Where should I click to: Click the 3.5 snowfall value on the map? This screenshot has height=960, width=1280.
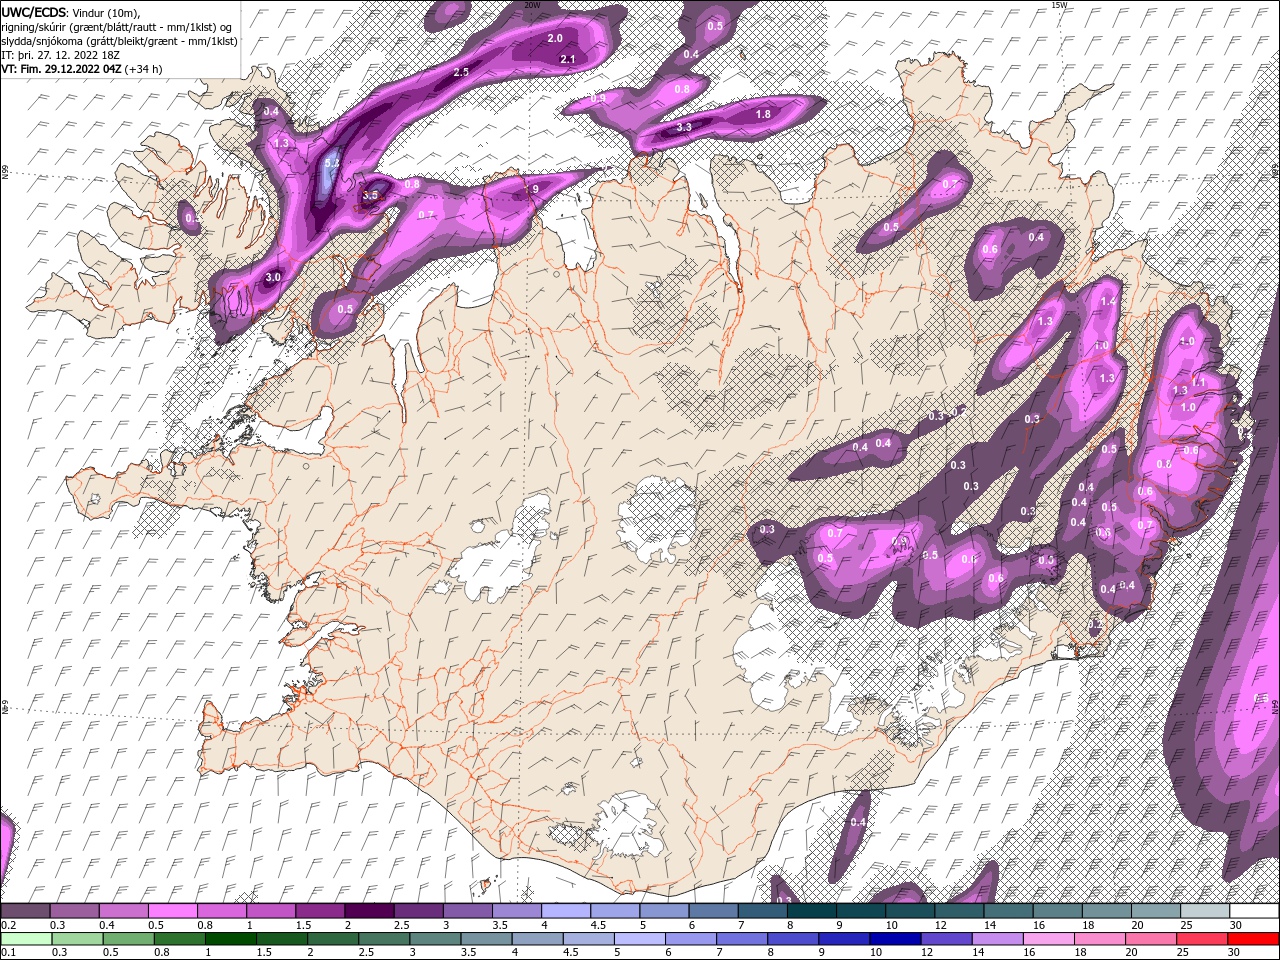[x=370, y=195]
